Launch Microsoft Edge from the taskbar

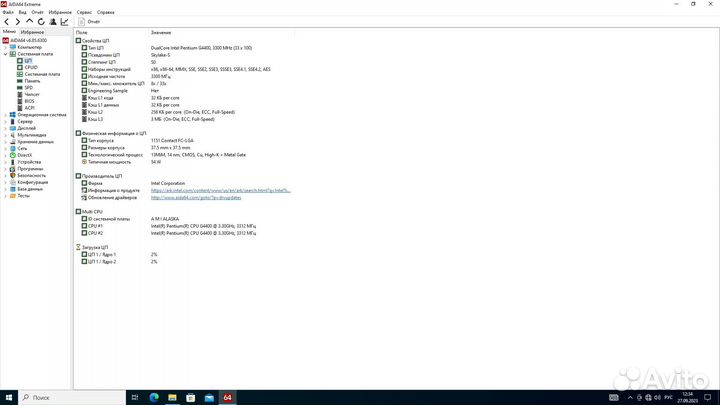point(154,398)
